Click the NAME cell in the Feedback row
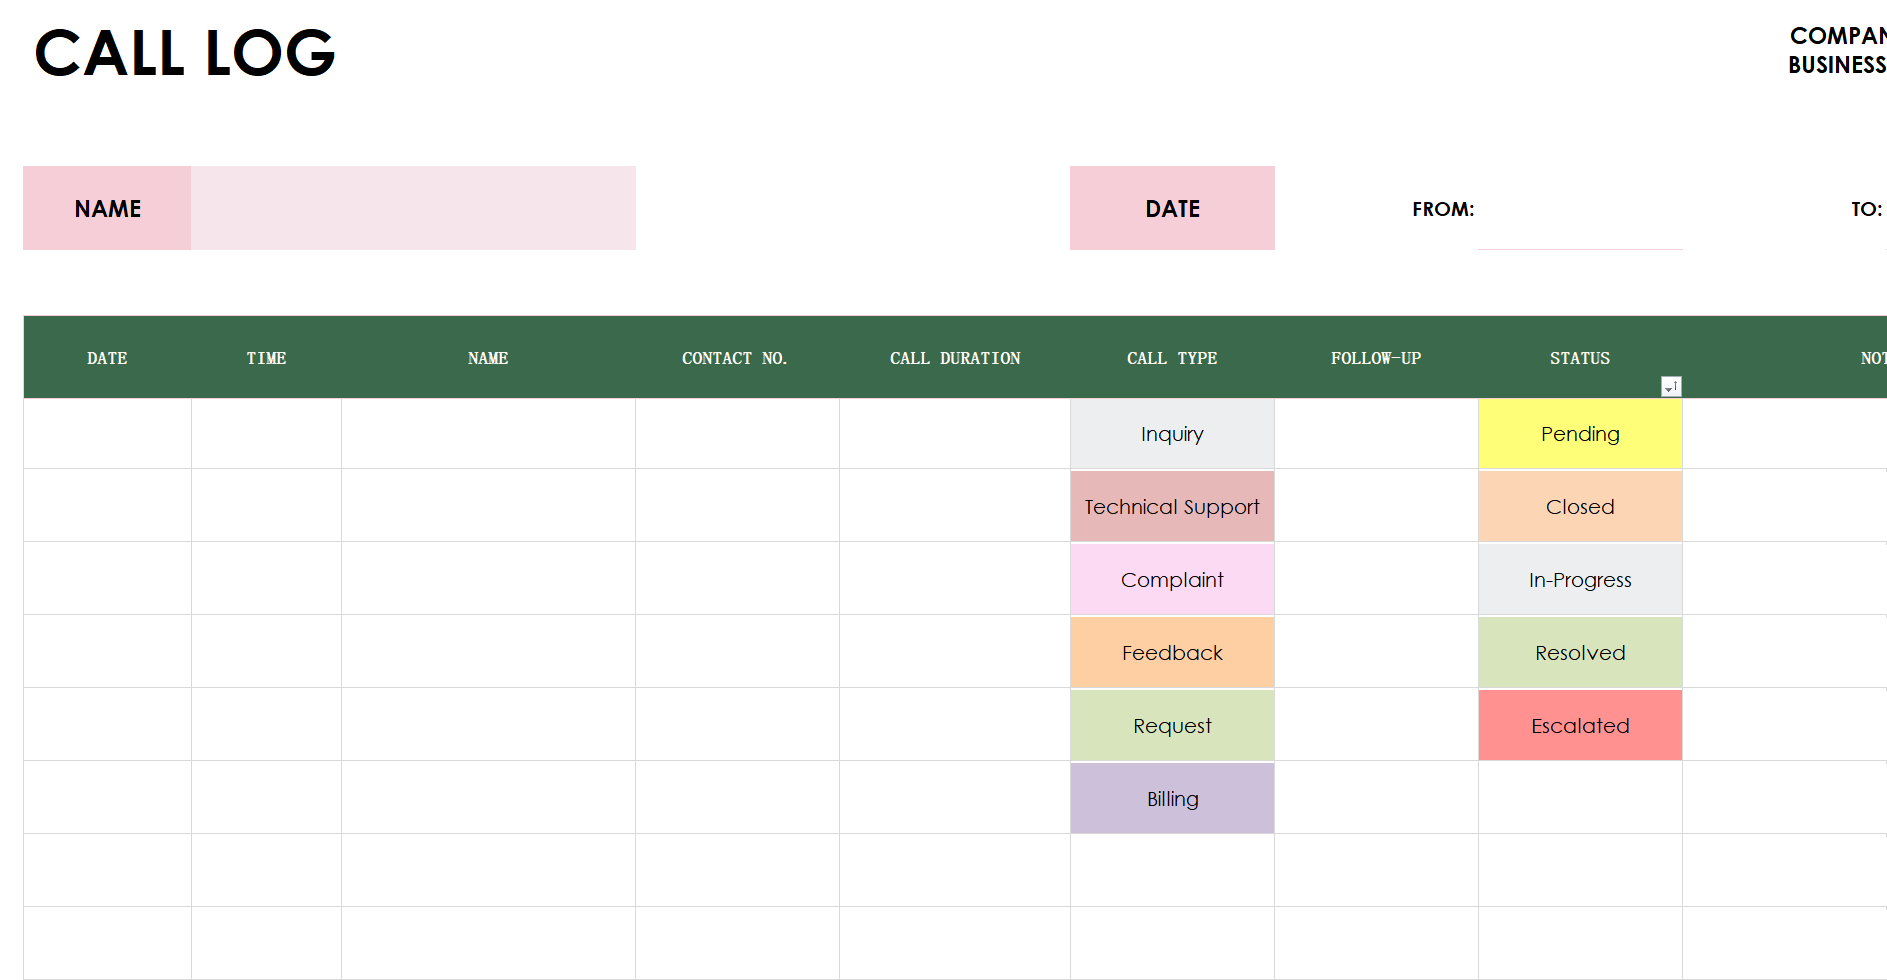 pyautogui.click(x=488, y=652)
